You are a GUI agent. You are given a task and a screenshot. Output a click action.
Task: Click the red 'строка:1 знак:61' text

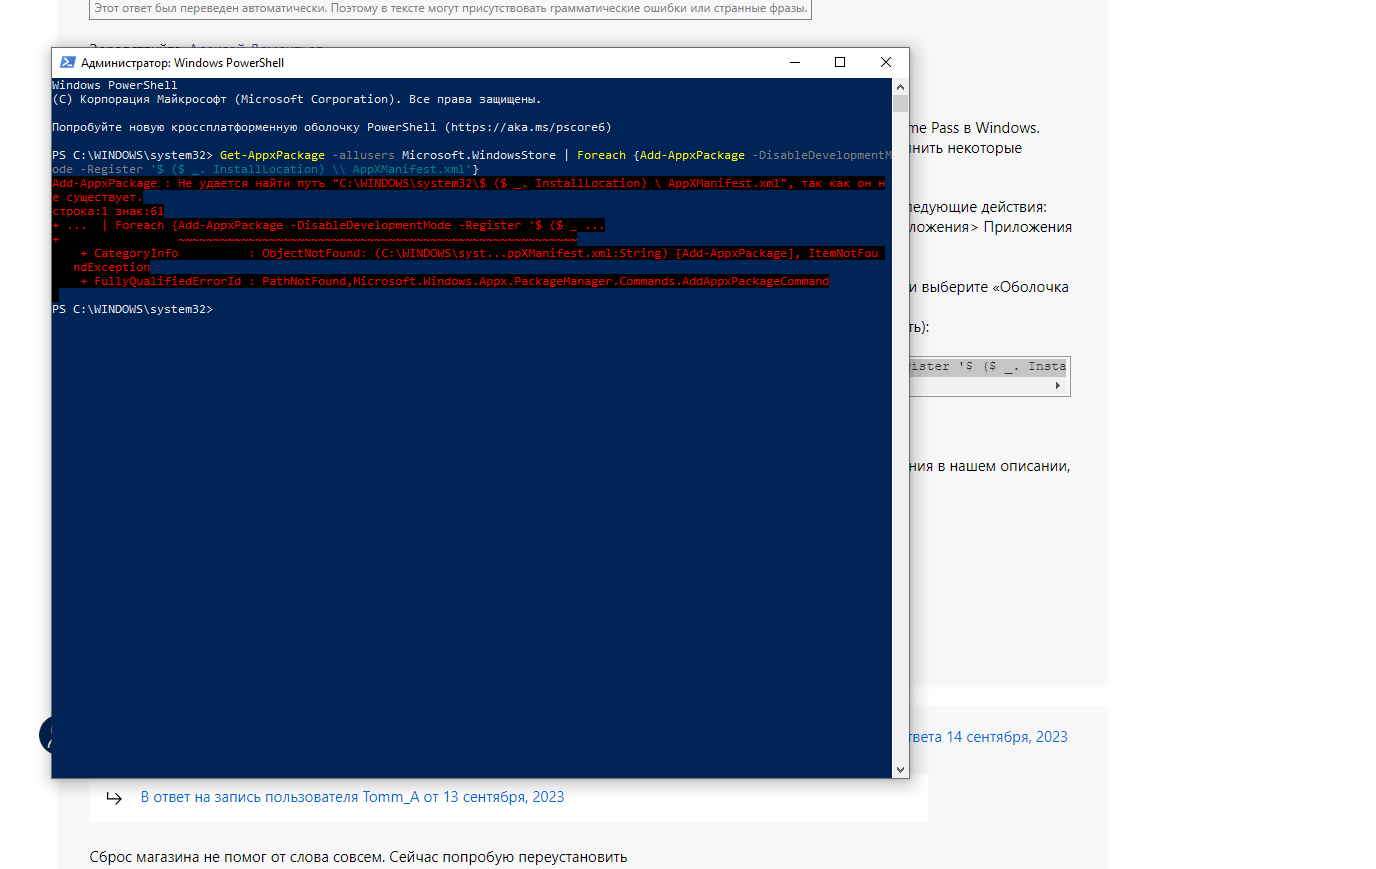(108, 211)
